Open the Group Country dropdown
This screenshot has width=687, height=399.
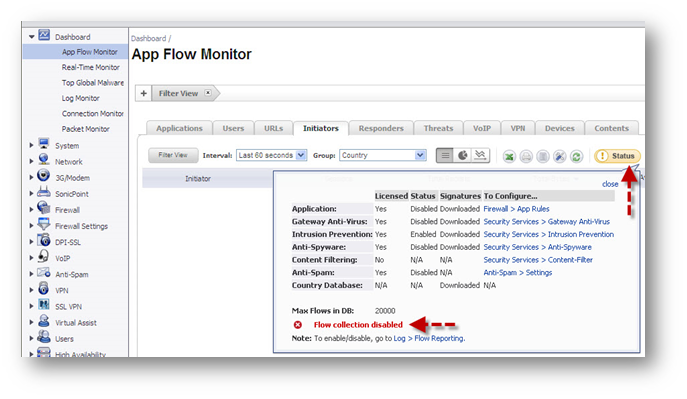382,155
